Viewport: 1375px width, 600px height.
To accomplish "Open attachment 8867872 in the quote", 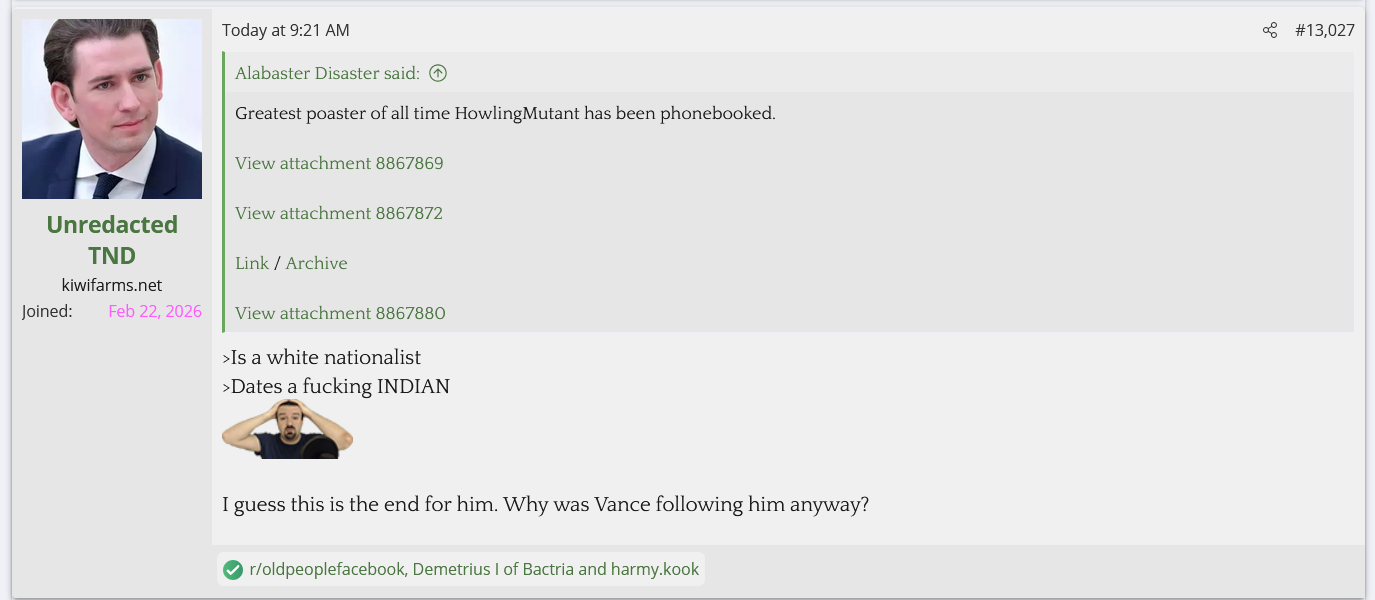I will [x=339, y=213].
